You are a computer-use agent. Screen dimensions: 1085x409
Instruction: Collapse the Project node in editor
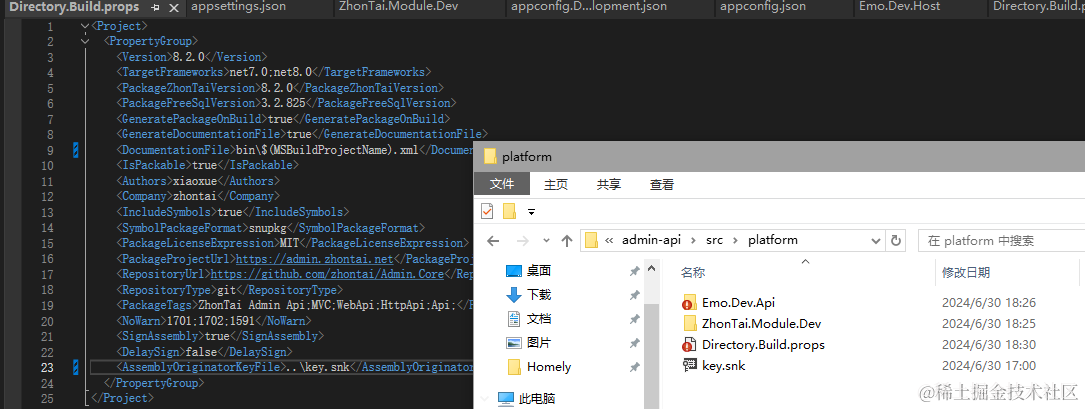(x=85, y=26)
